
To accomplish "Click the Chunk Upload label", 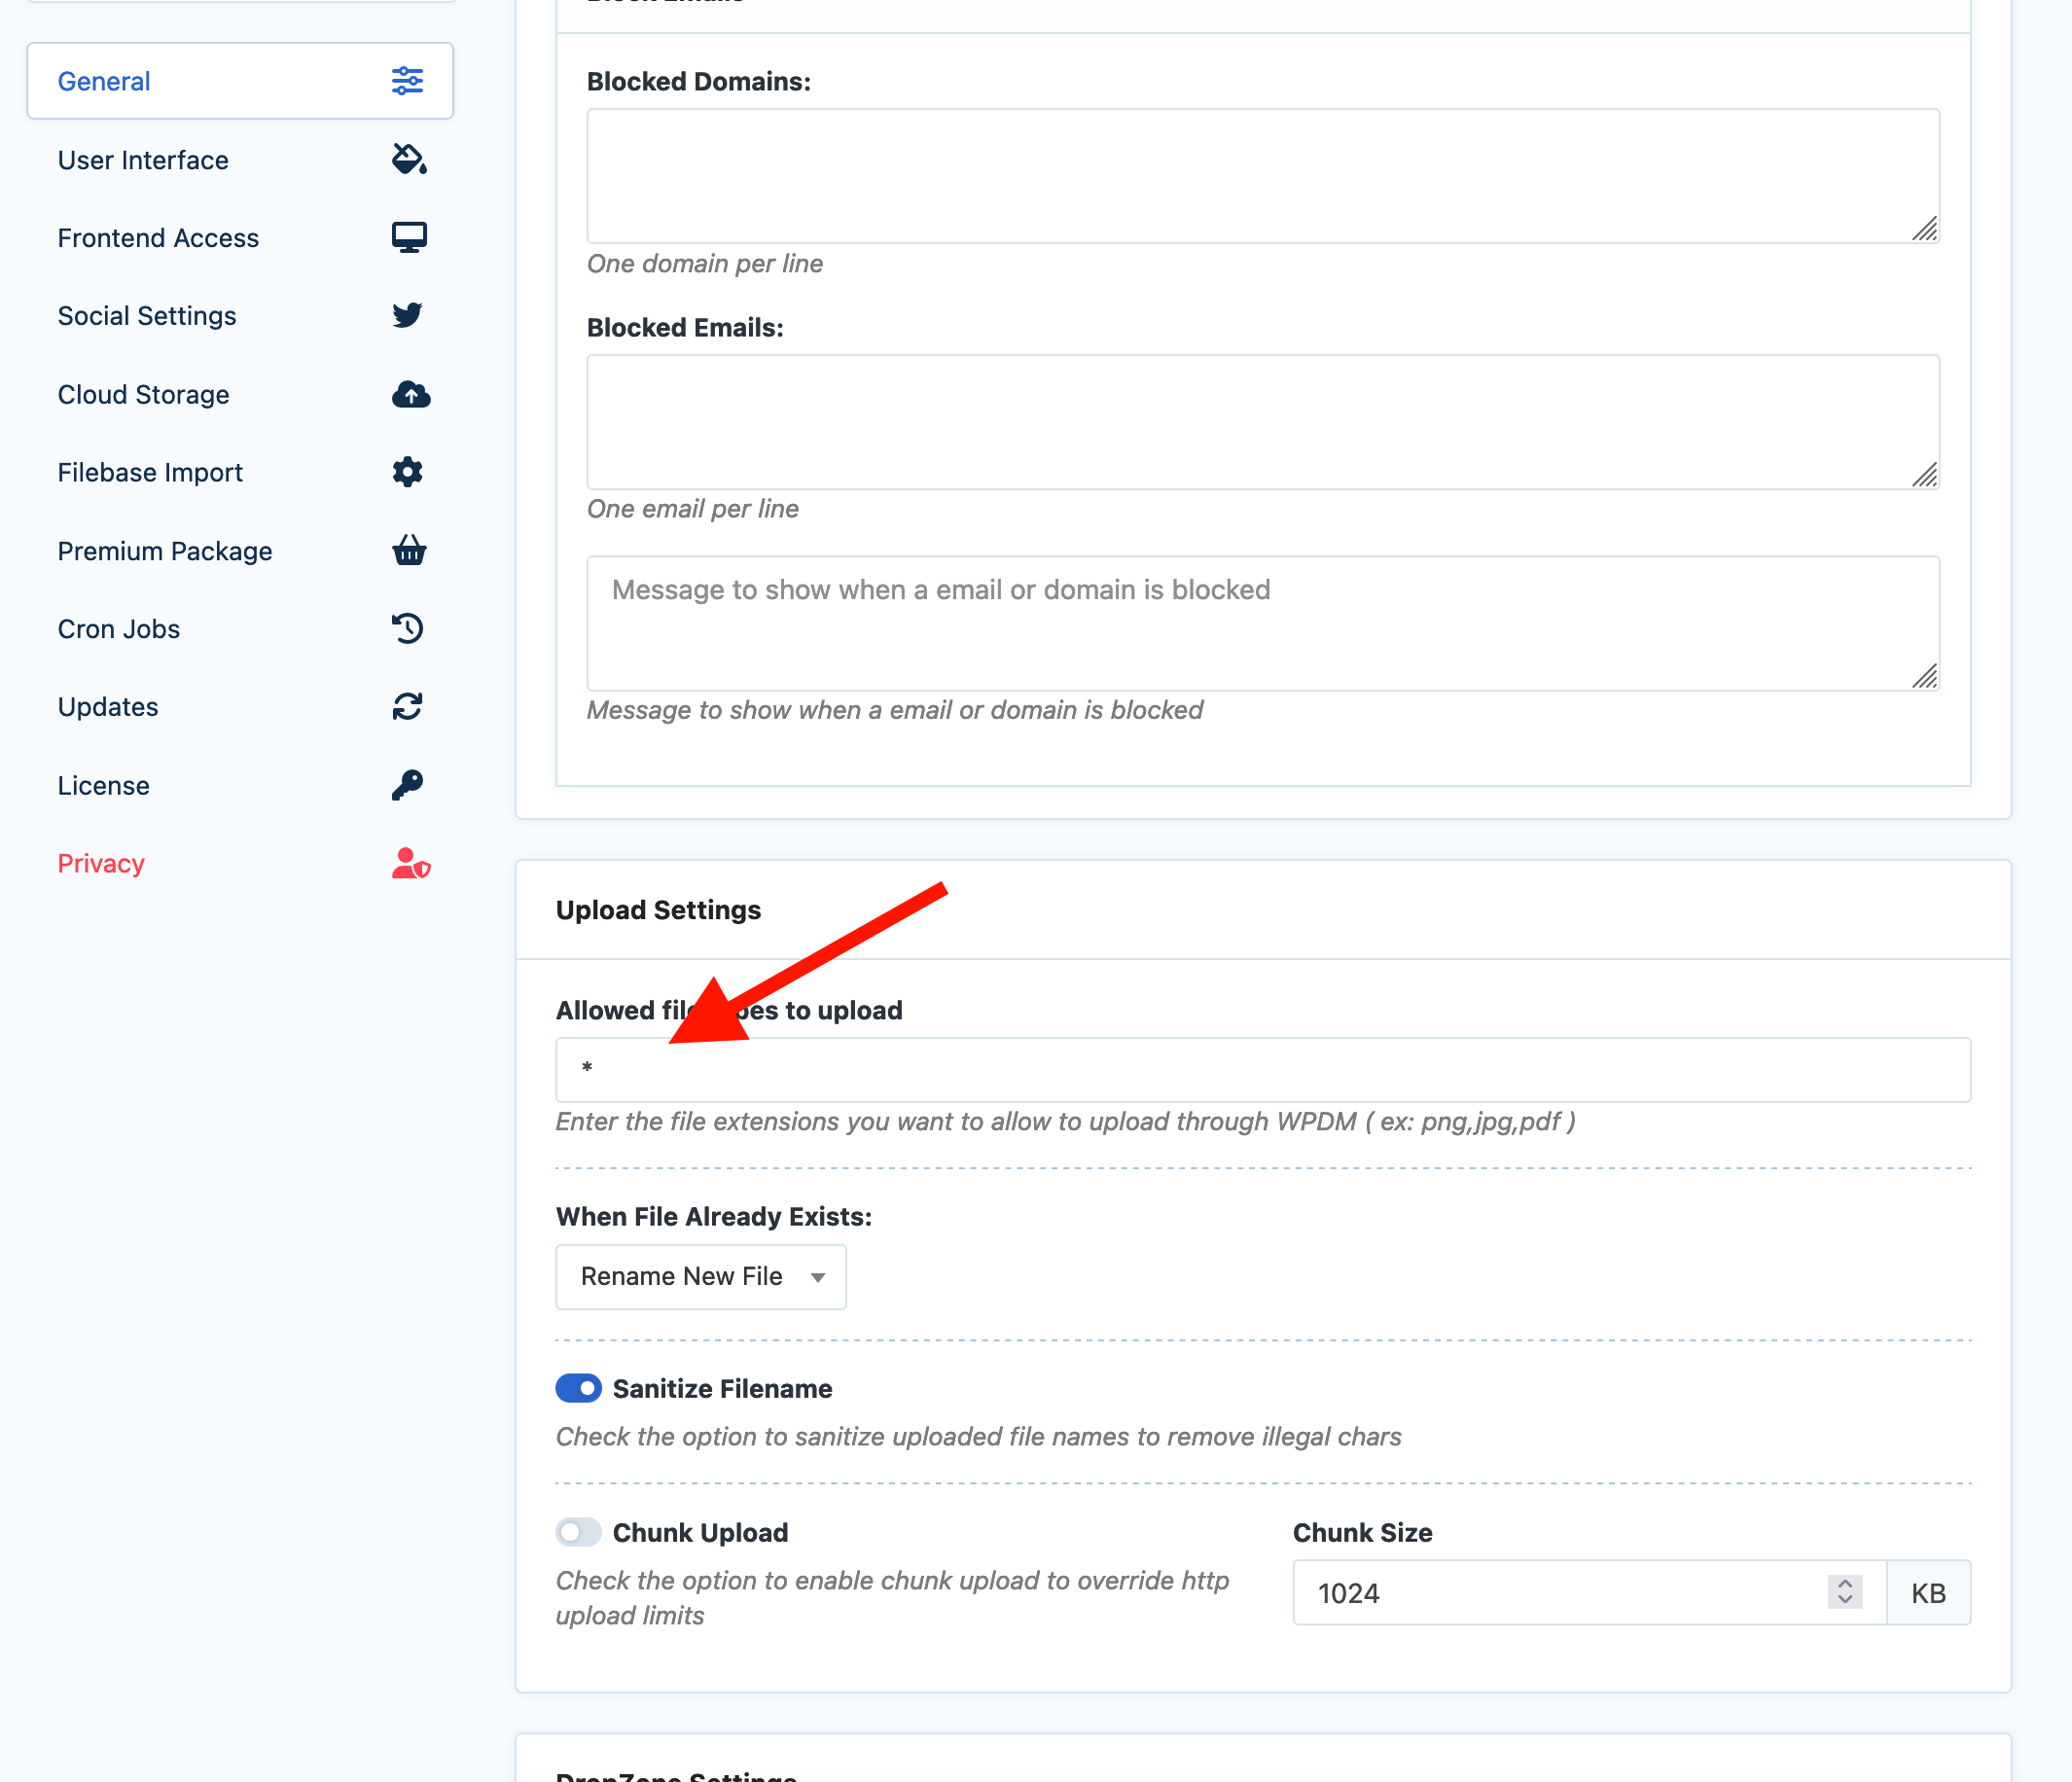I will point(700,1533).
